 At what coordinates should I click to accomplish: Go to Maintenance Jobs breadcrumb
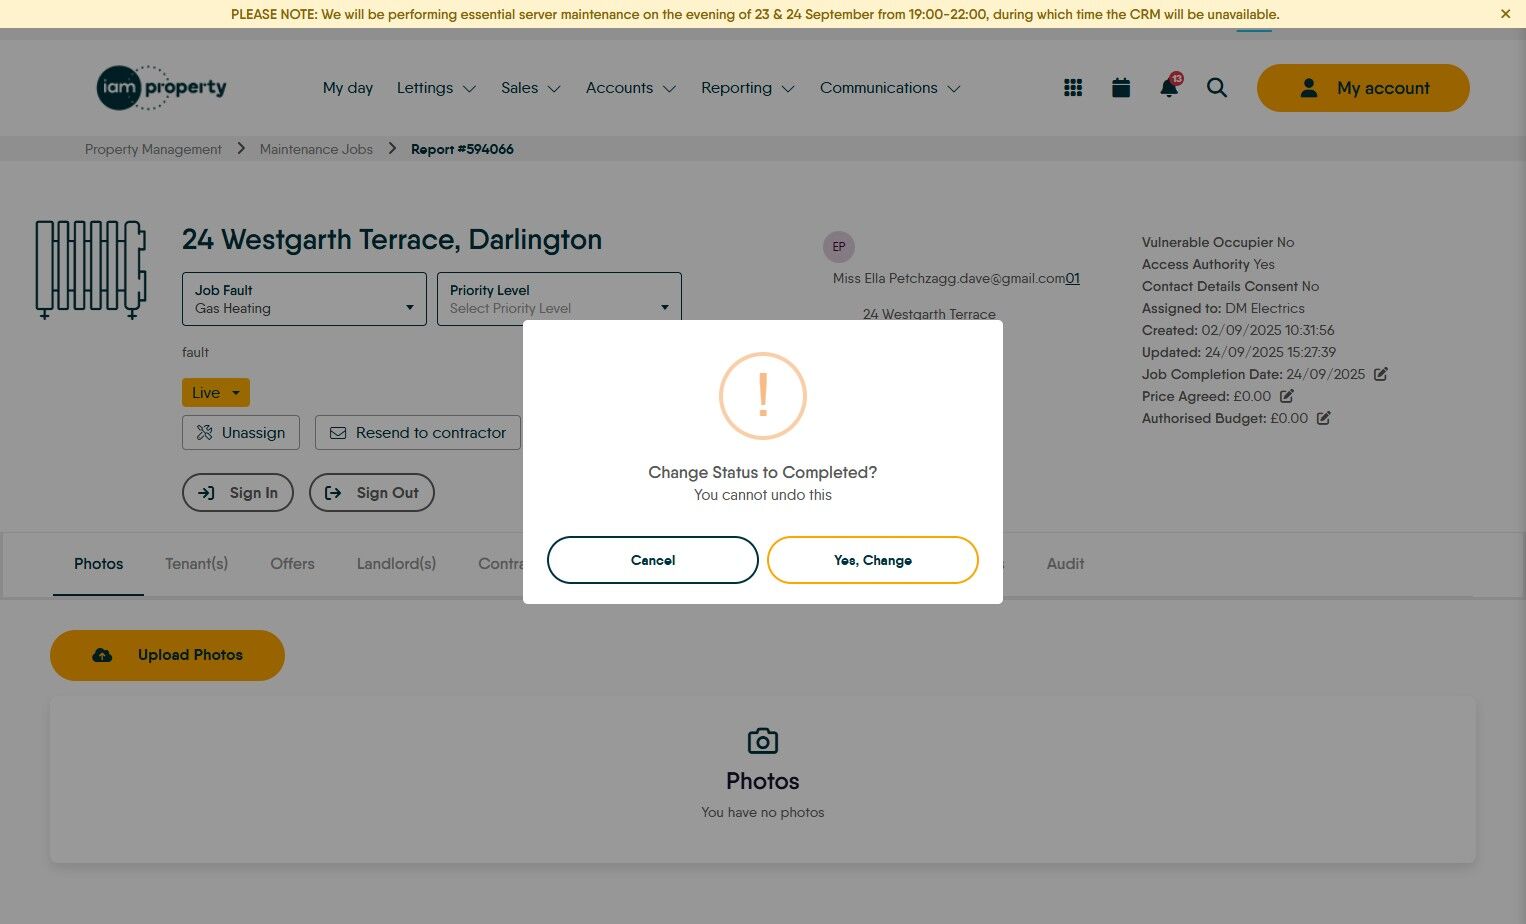(x=316, y=149)
